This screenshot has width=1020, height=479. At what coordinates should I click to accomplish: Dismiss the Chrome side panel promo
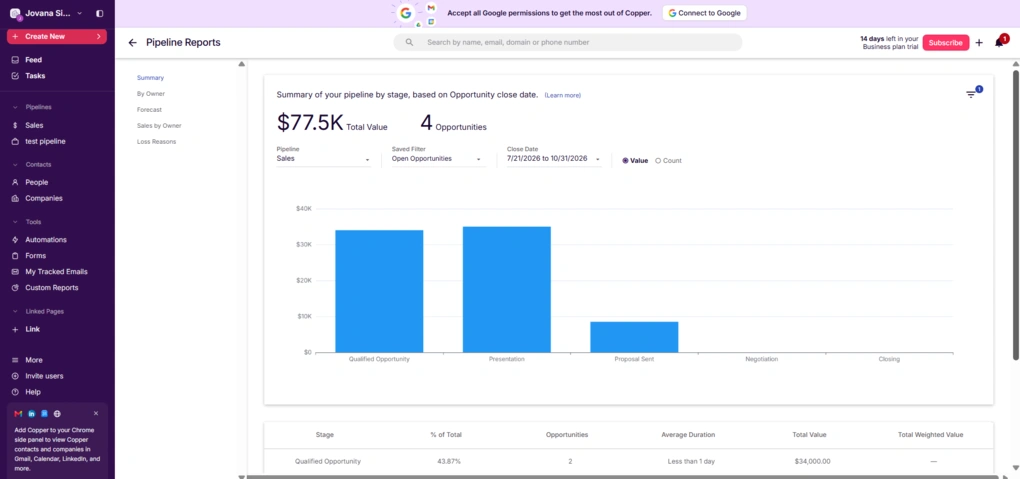click(x=96, y=413)
